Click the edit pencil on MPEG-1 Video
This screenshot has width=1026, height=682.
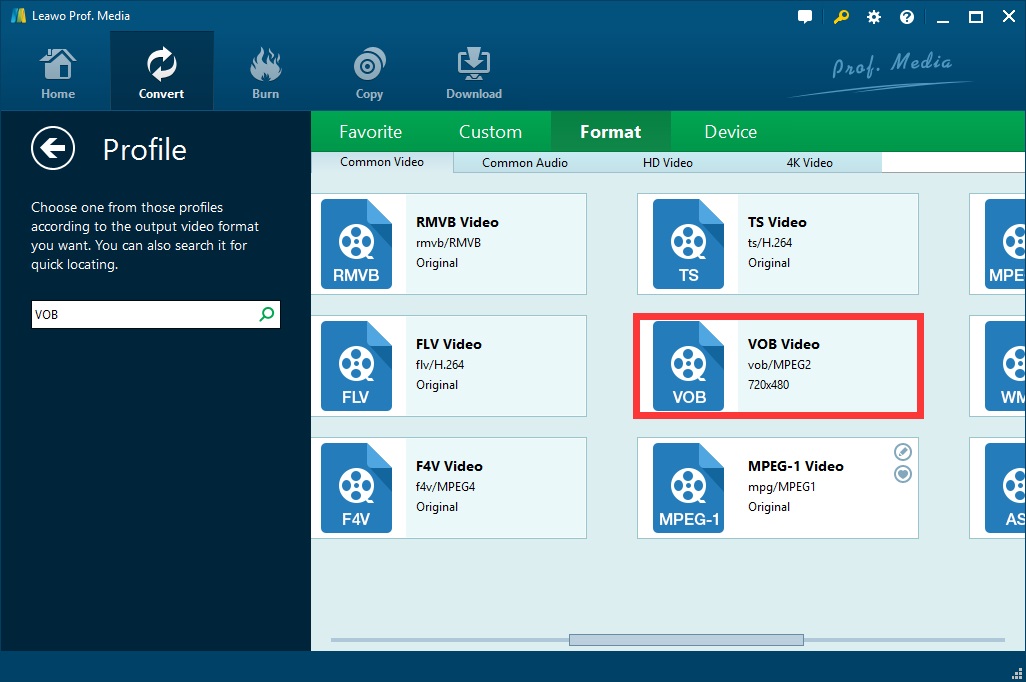click(x=903, y=452)
